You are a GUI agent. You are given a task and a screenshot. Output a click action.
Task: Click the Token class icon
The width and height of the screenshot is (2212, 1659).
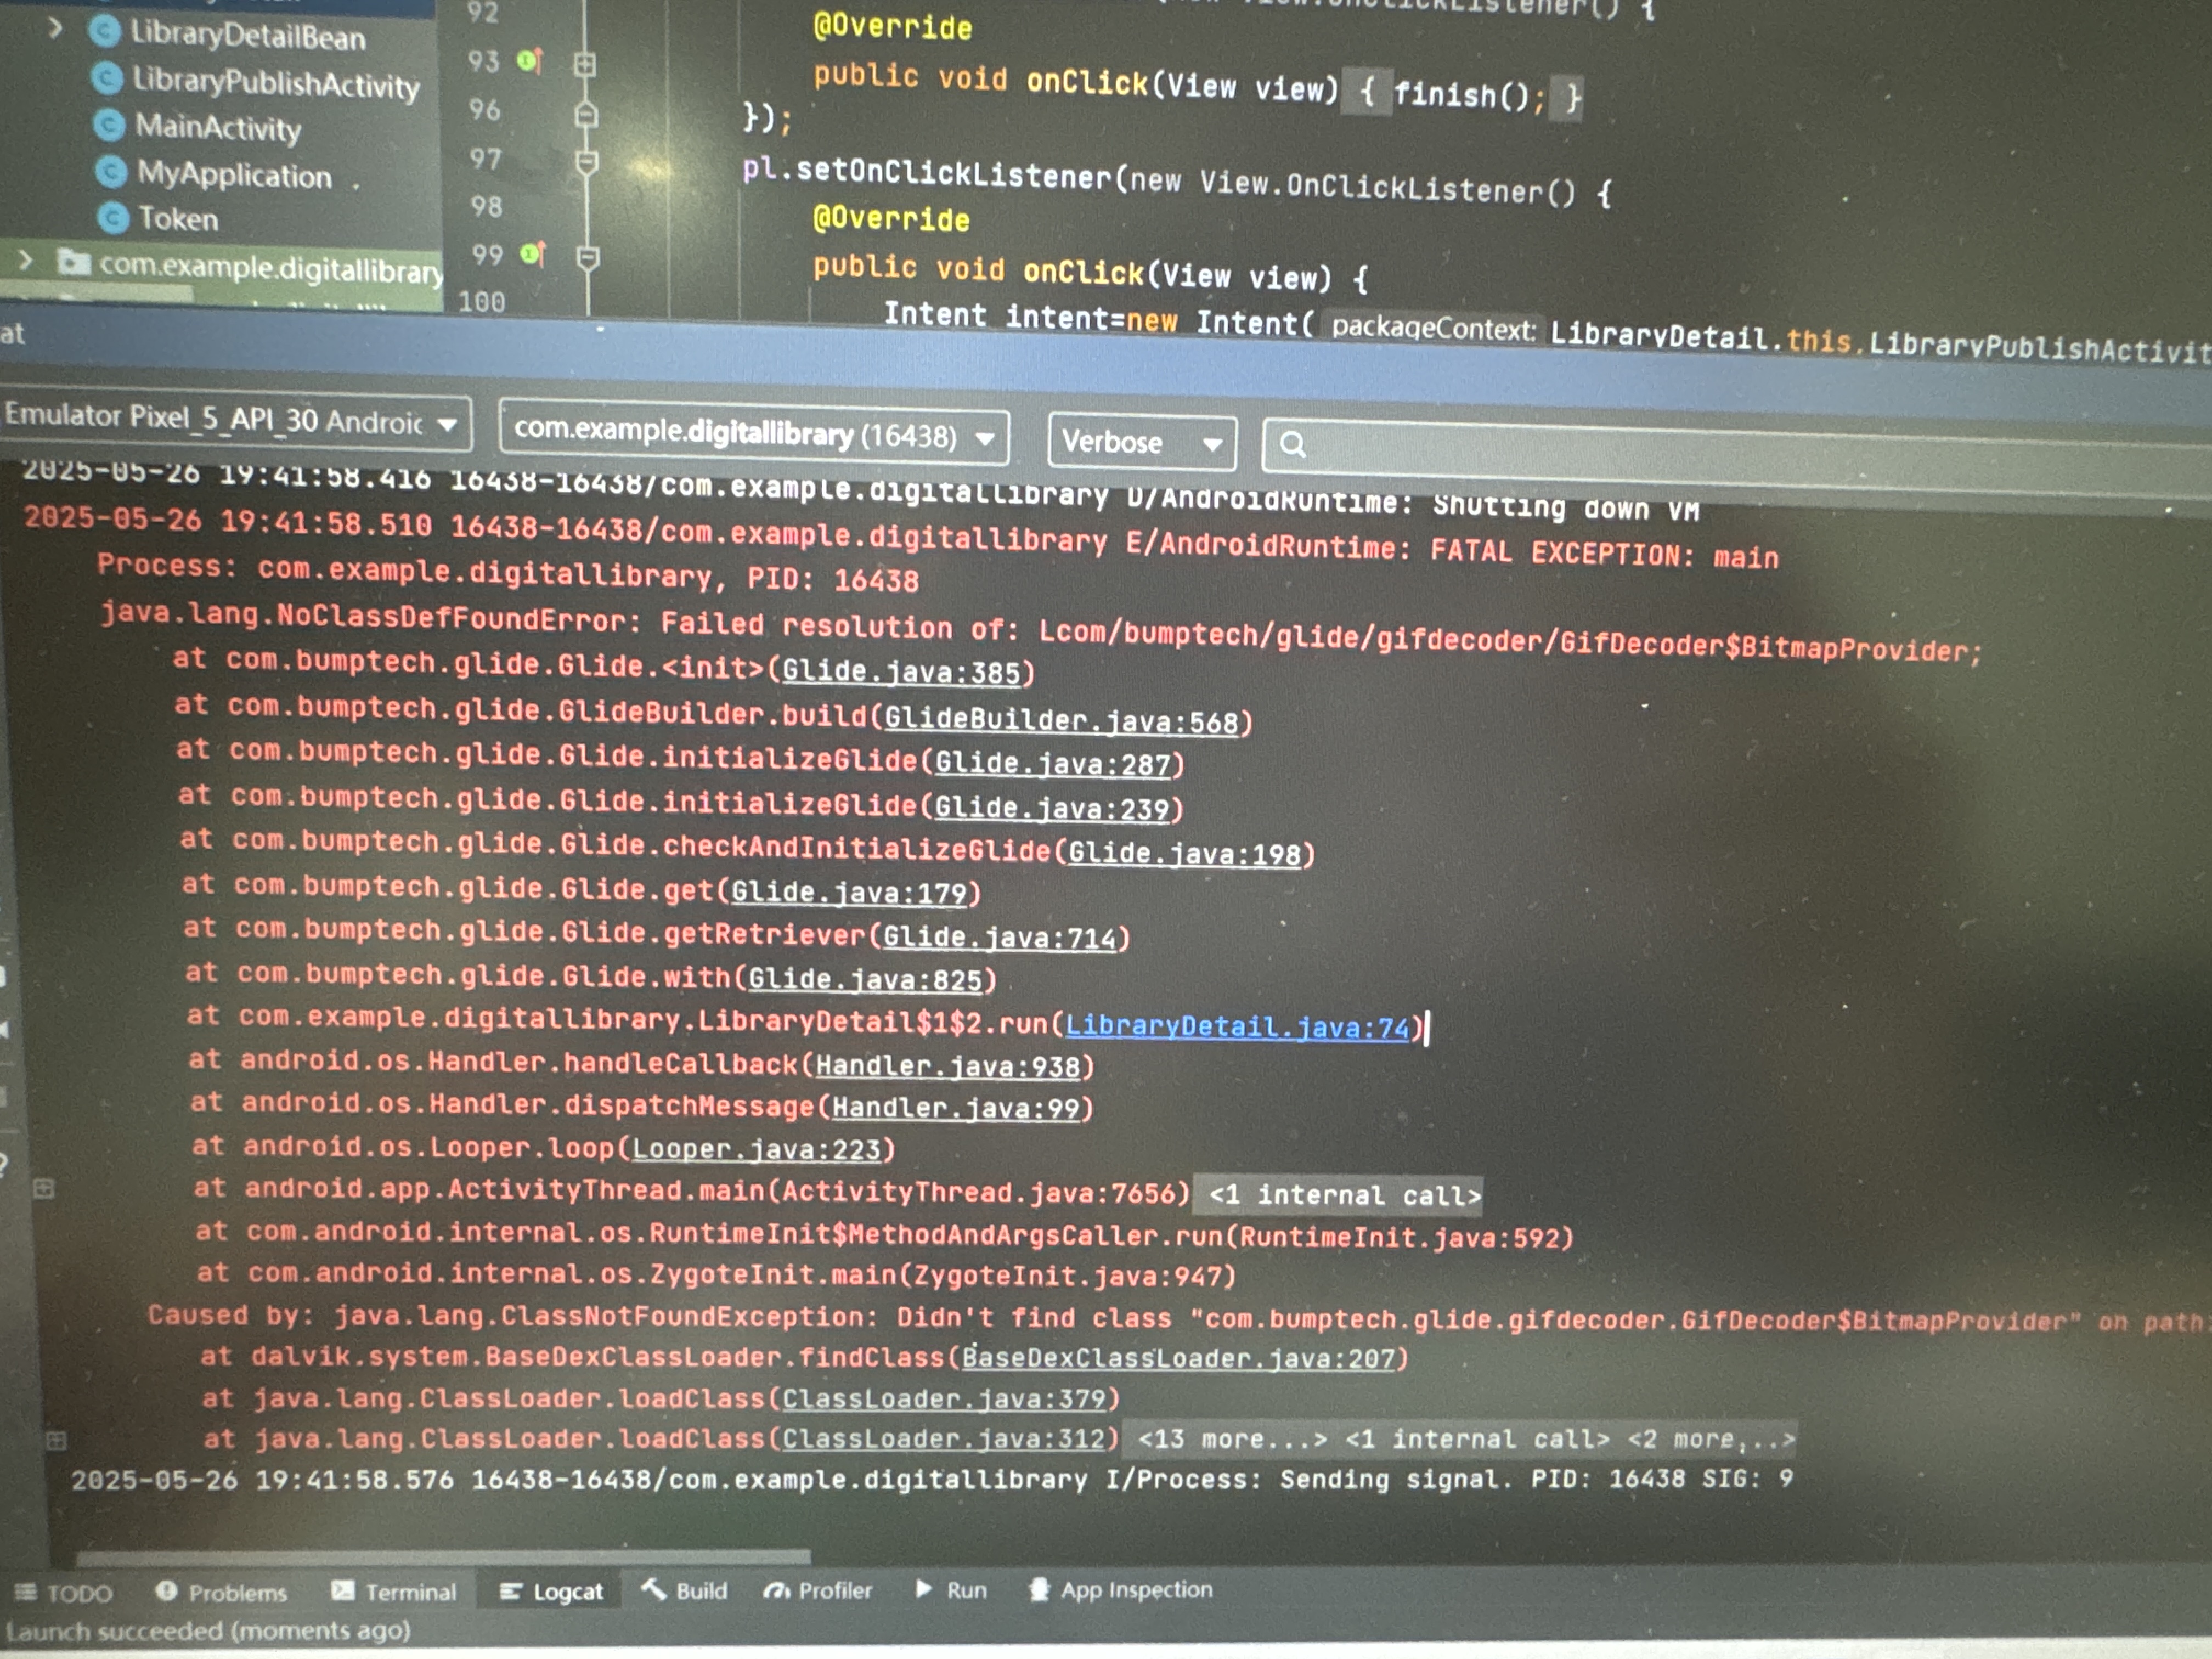pos(113,217)
